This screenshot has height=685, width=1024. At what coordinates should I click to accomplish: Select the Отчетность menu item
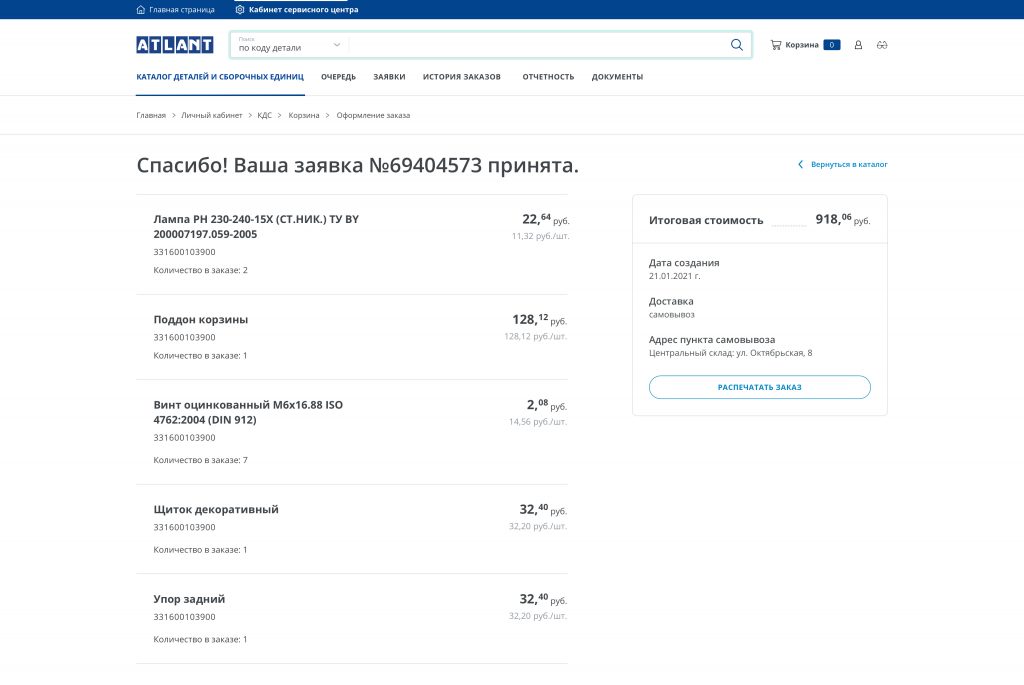pos(548,77)
